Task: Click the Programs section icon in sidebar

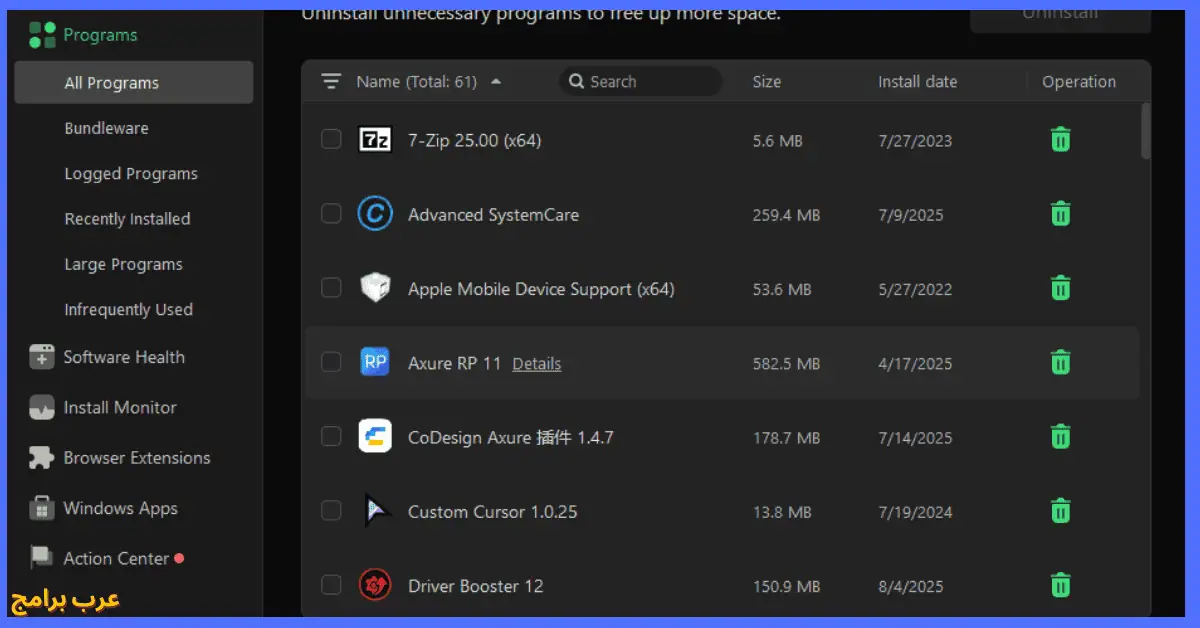Action: pyautogui.click(x=42, y=35)
